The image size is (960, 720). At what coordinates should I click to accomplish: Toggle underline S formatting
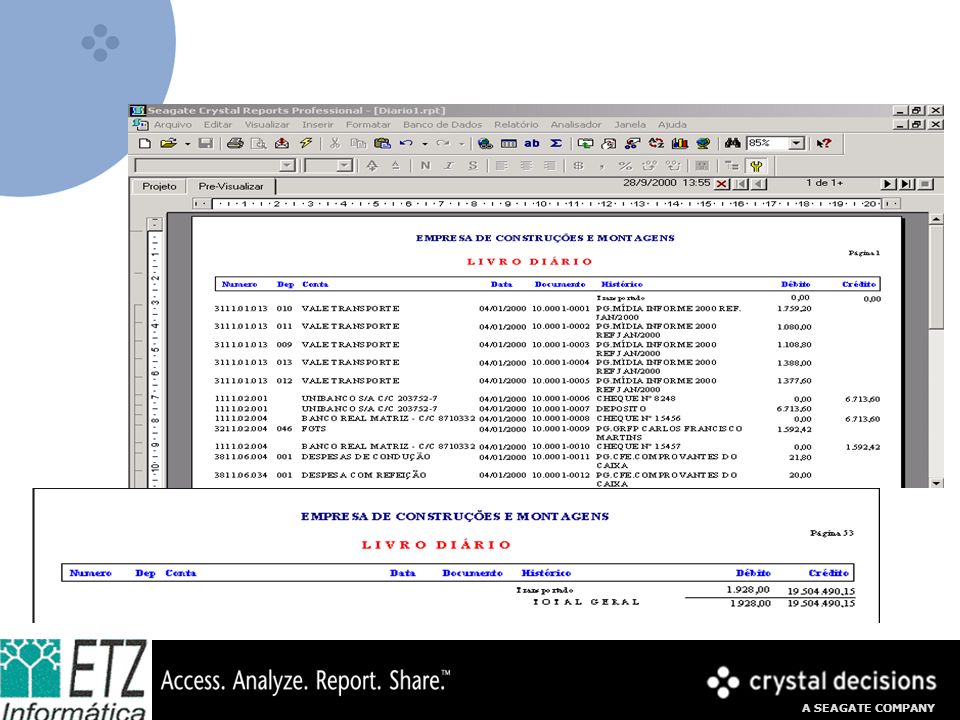pyautogui.click(x=473, y=166)
